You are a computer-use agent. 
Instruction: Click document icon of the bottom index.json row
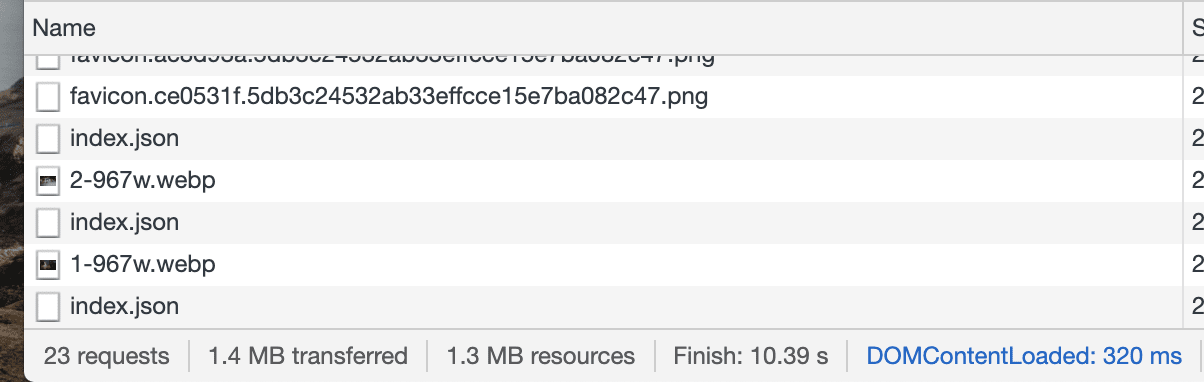[47, 307]
